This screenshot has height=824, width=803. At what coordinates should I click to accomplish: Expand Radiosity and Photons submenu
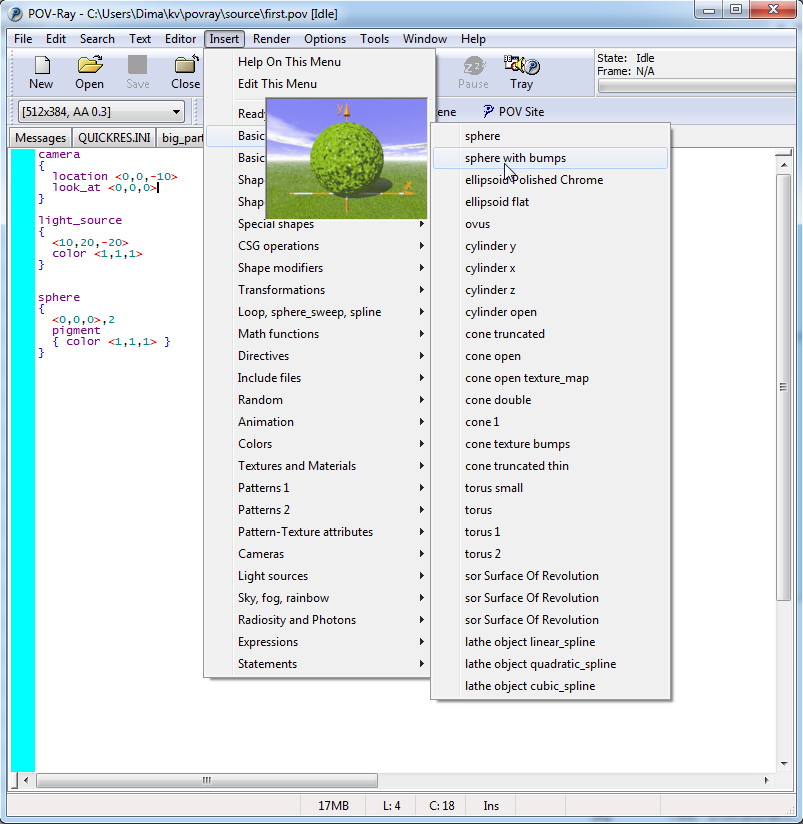[x=318, y=620]
